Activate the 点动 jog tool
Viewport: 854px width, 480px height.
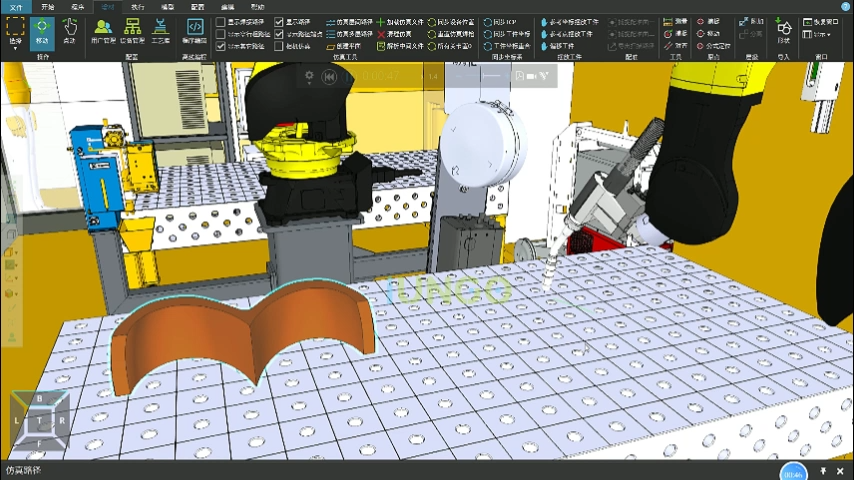tap(69, 32)
